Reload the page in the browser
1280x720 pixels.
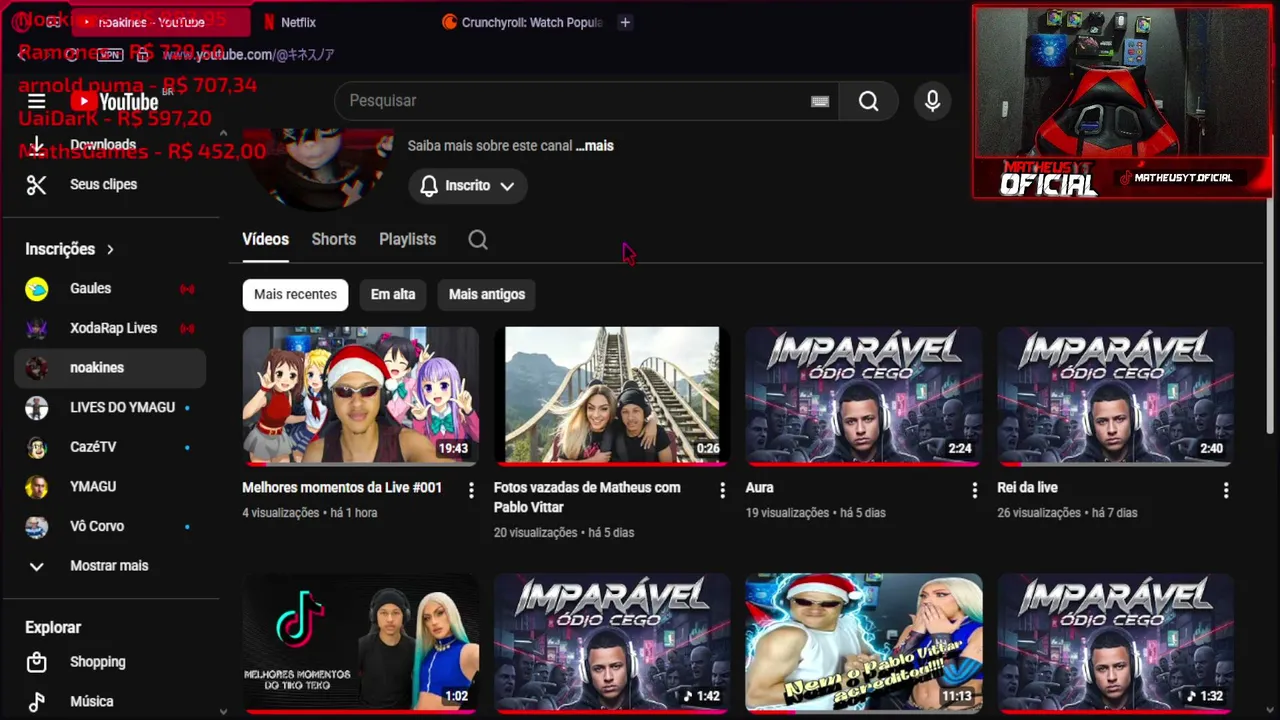[x=71, y=55]
